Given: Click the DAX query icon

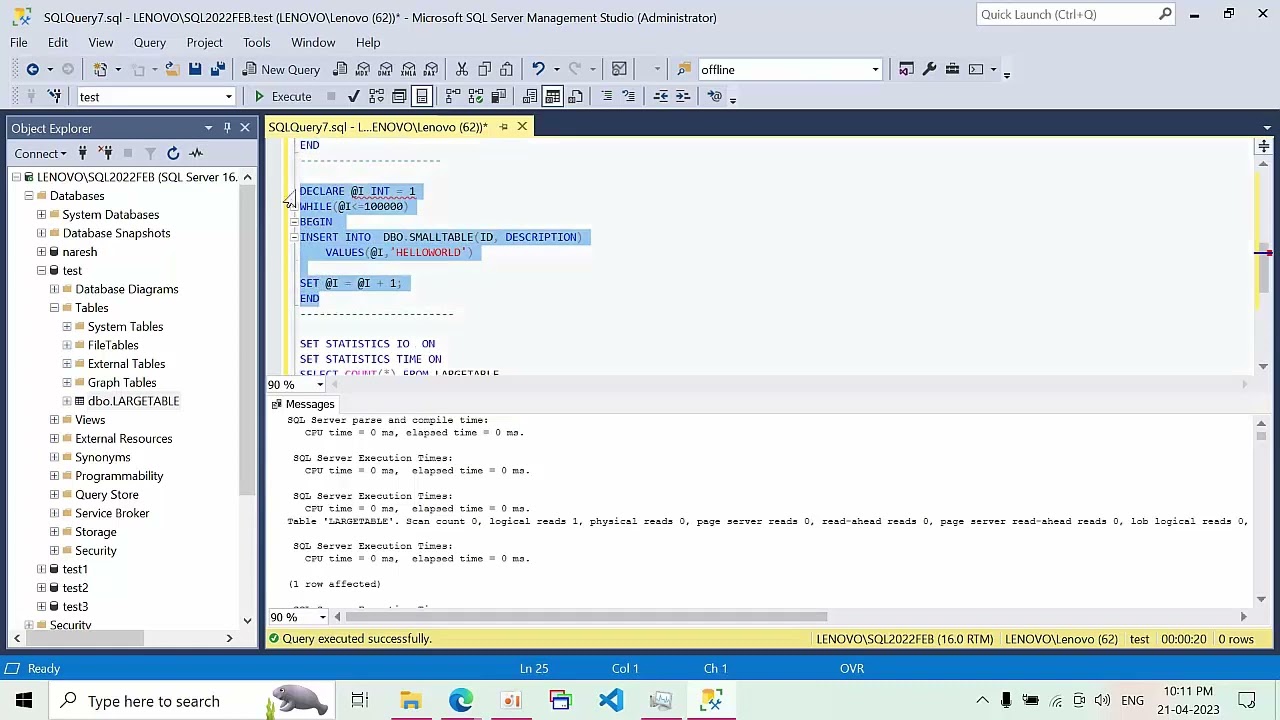Looking at the screenshot, I should pyautogui.click(x=431, y=69).
